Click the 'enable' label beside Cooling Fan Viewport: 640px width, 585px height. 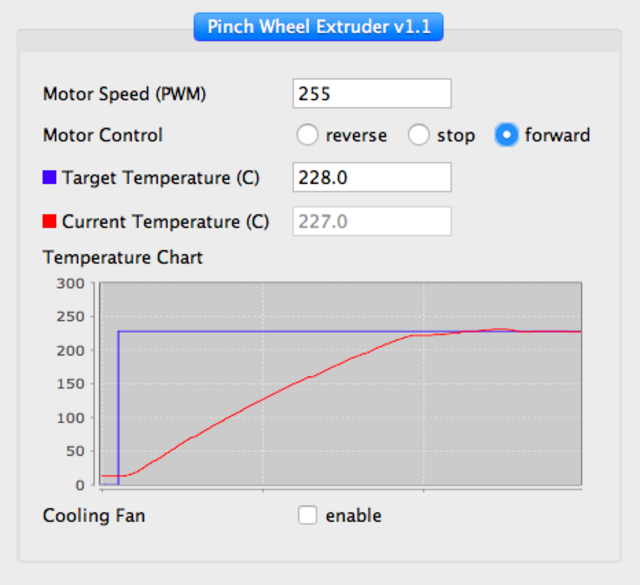coord(353,516)
